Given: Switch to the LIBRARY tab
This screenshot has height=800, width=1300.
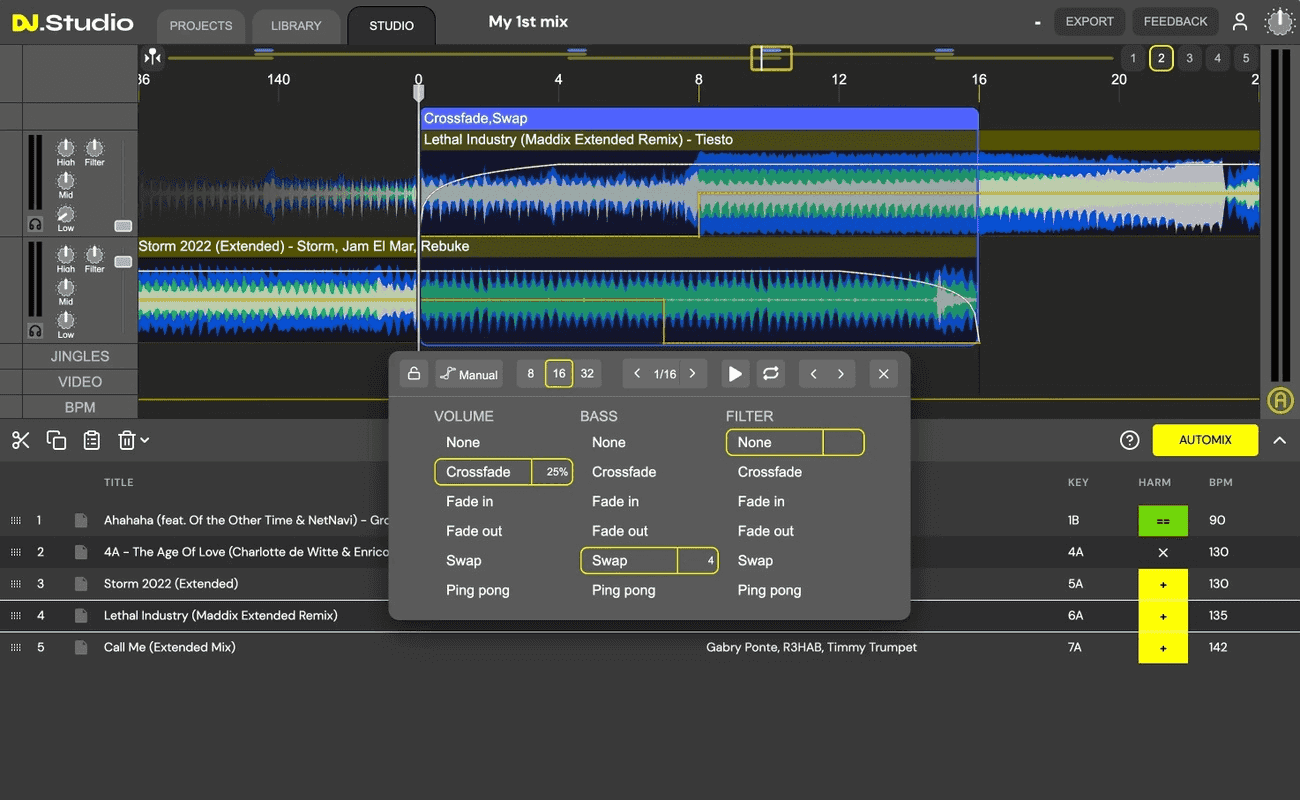Looking at the screenshot, I should (x=296, y=25).
